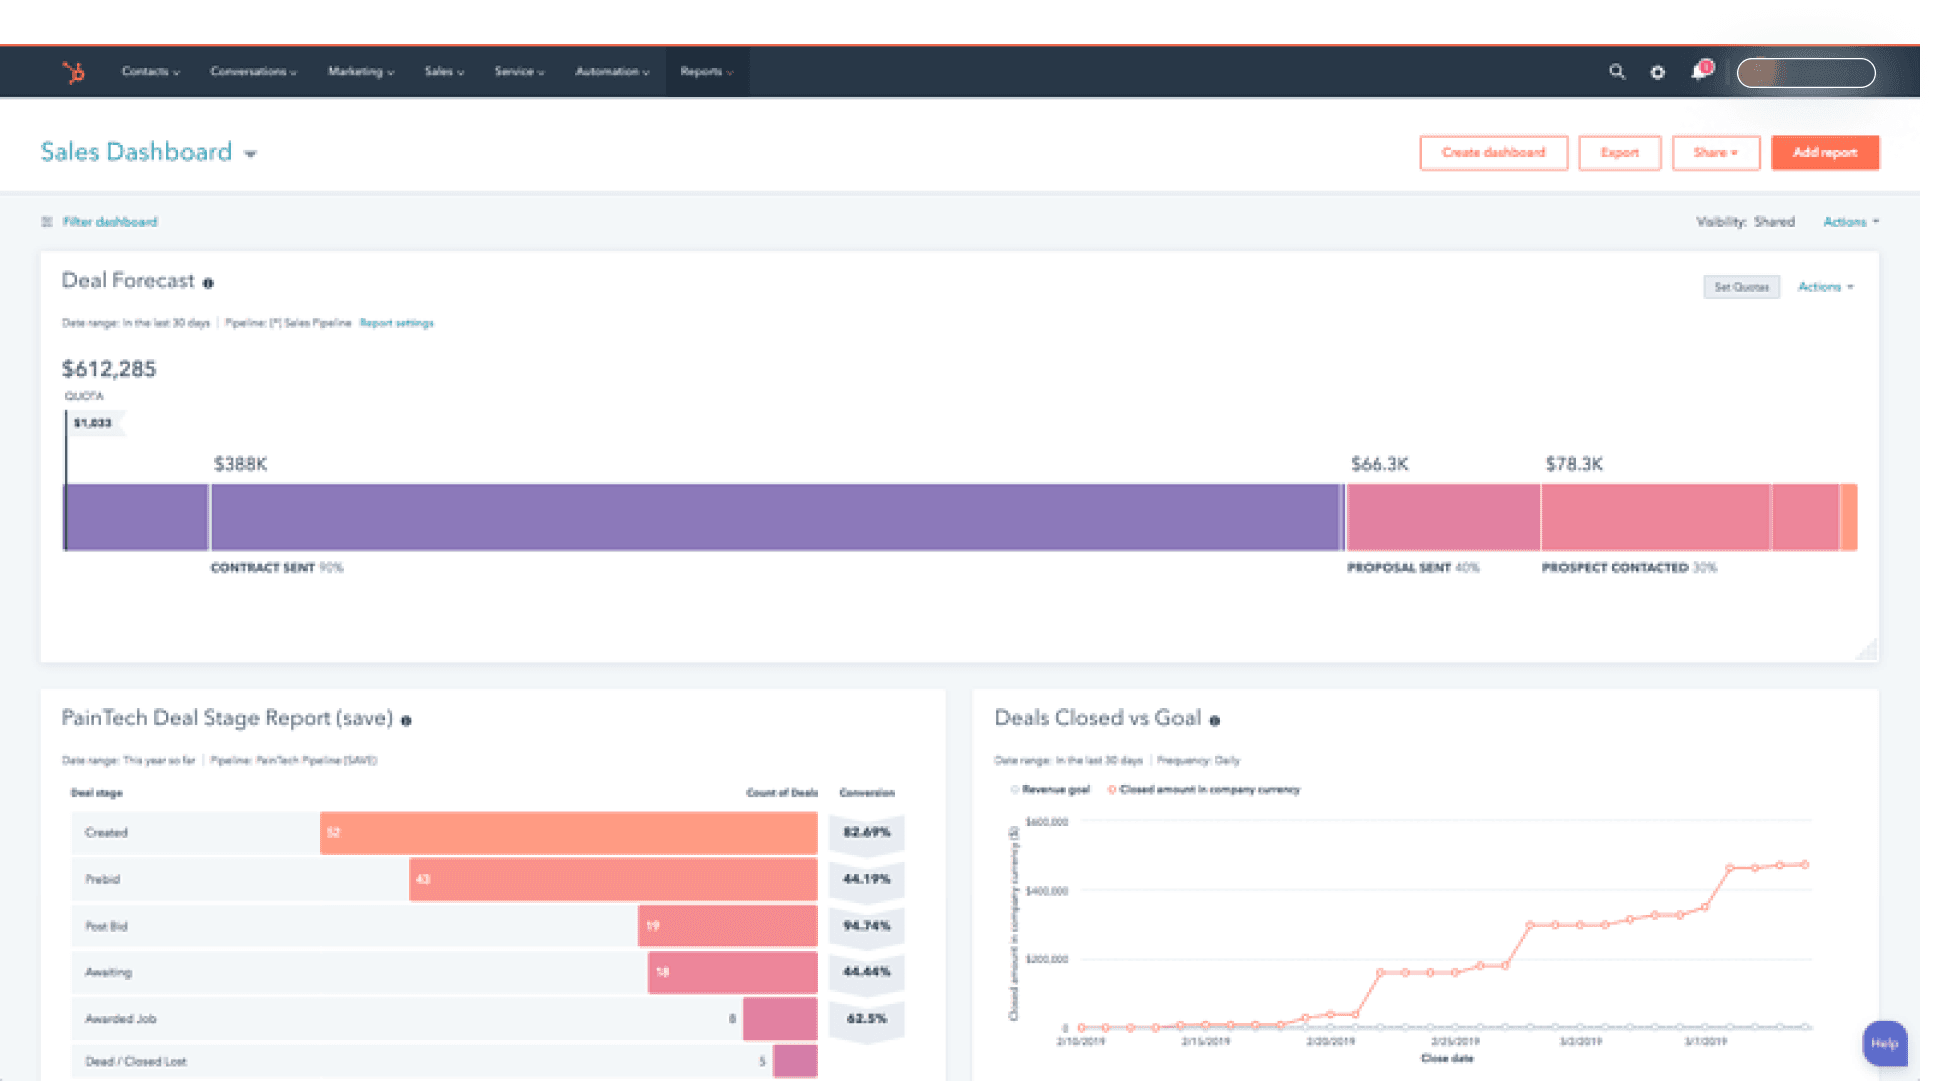Click the Export button
1944x1081 pixels.
(x=1618, y=152)
